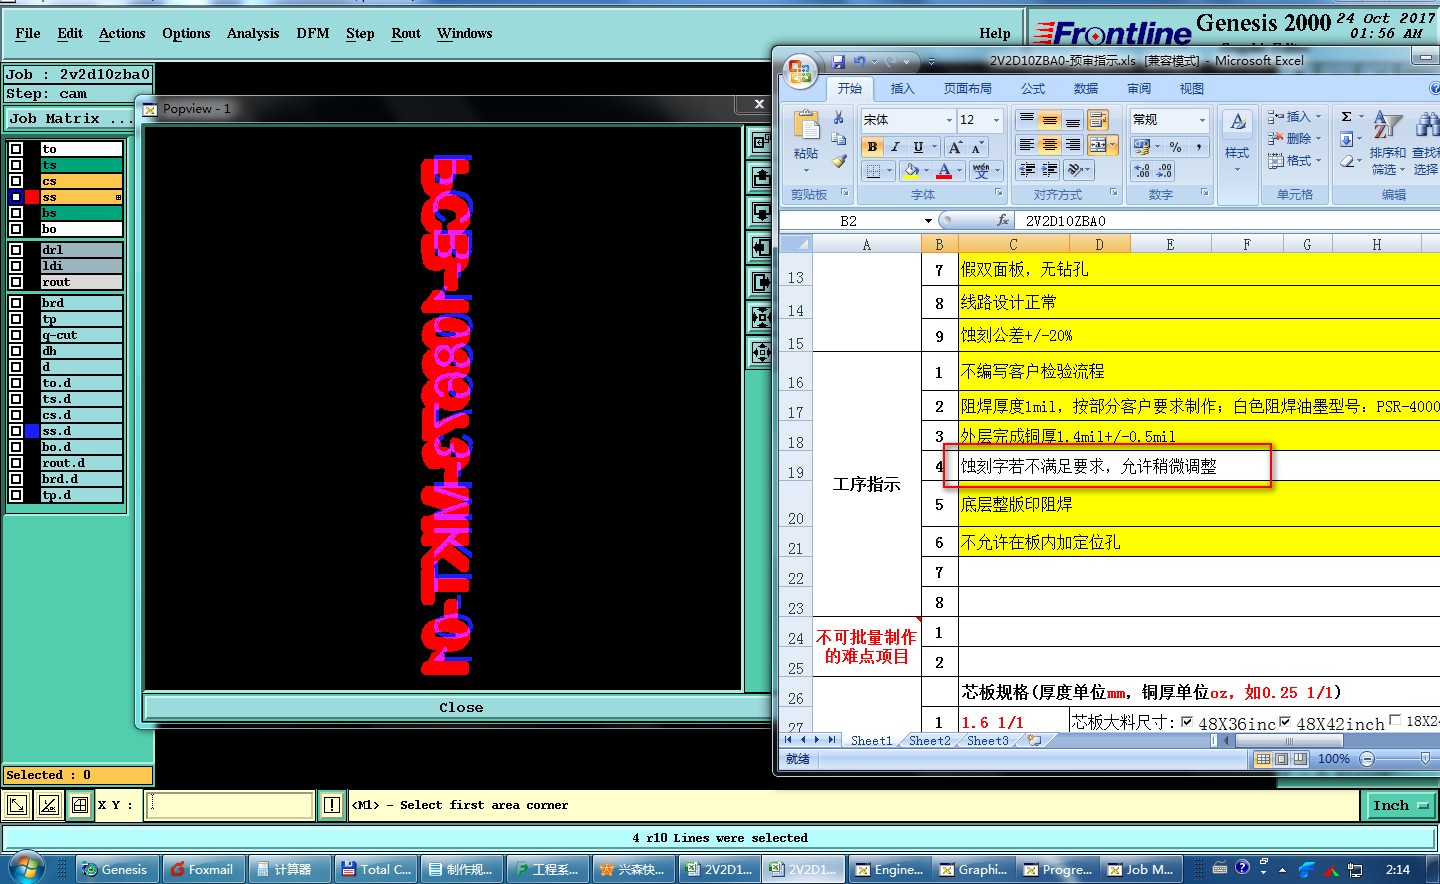Click the zoom-out diverging arrows icon

(x=761, y=352)
